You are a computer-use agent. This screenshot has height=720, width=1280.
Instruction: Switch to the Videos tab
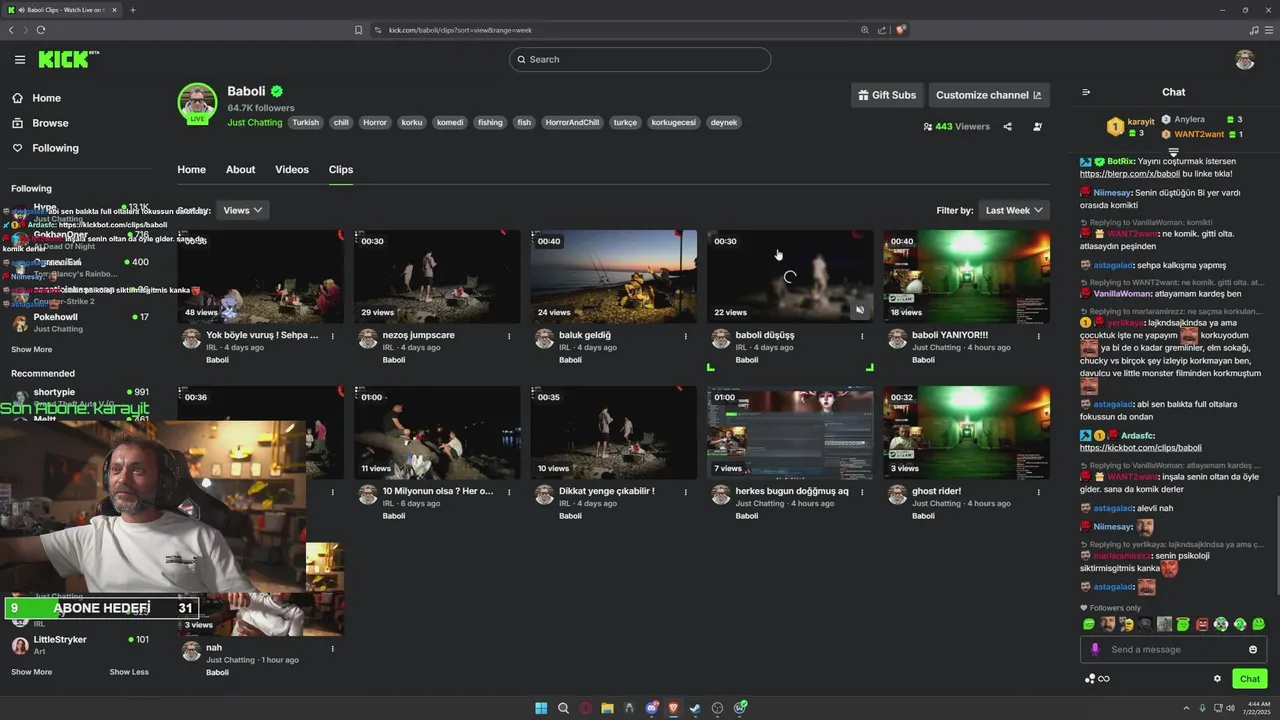coord(292,169)
